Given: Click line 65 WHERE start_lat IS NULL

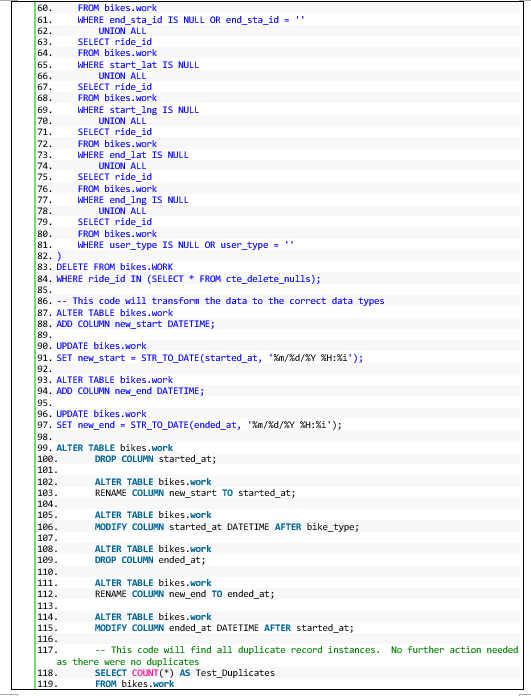Looking at the screenshot, I should 138,65.
